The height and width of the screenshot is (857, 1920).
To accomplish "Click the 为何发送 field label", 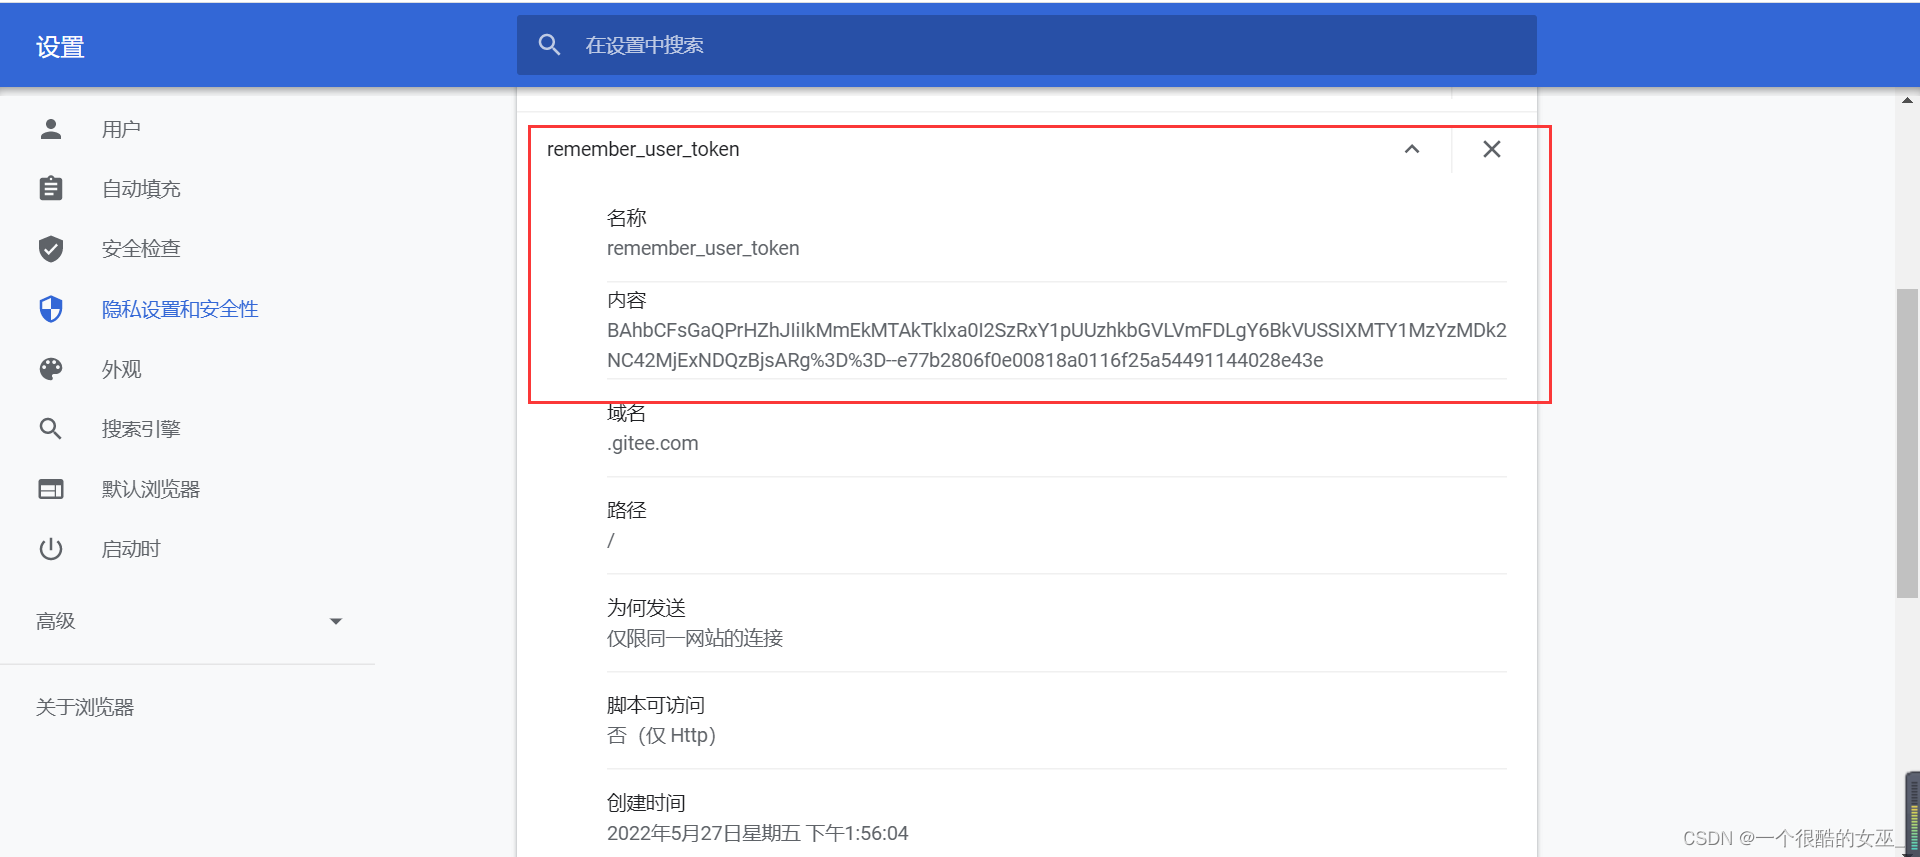I will (x=646, y=608).
